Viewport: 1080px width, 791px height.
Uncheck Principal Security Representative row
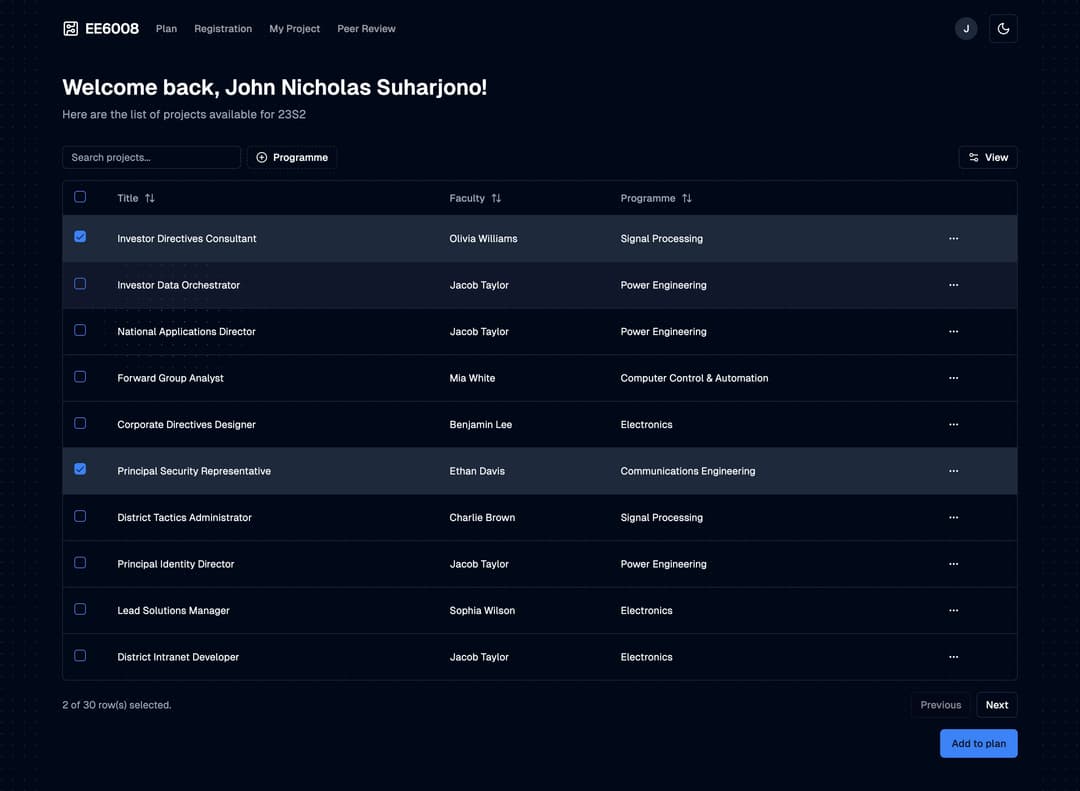[80, 469]
